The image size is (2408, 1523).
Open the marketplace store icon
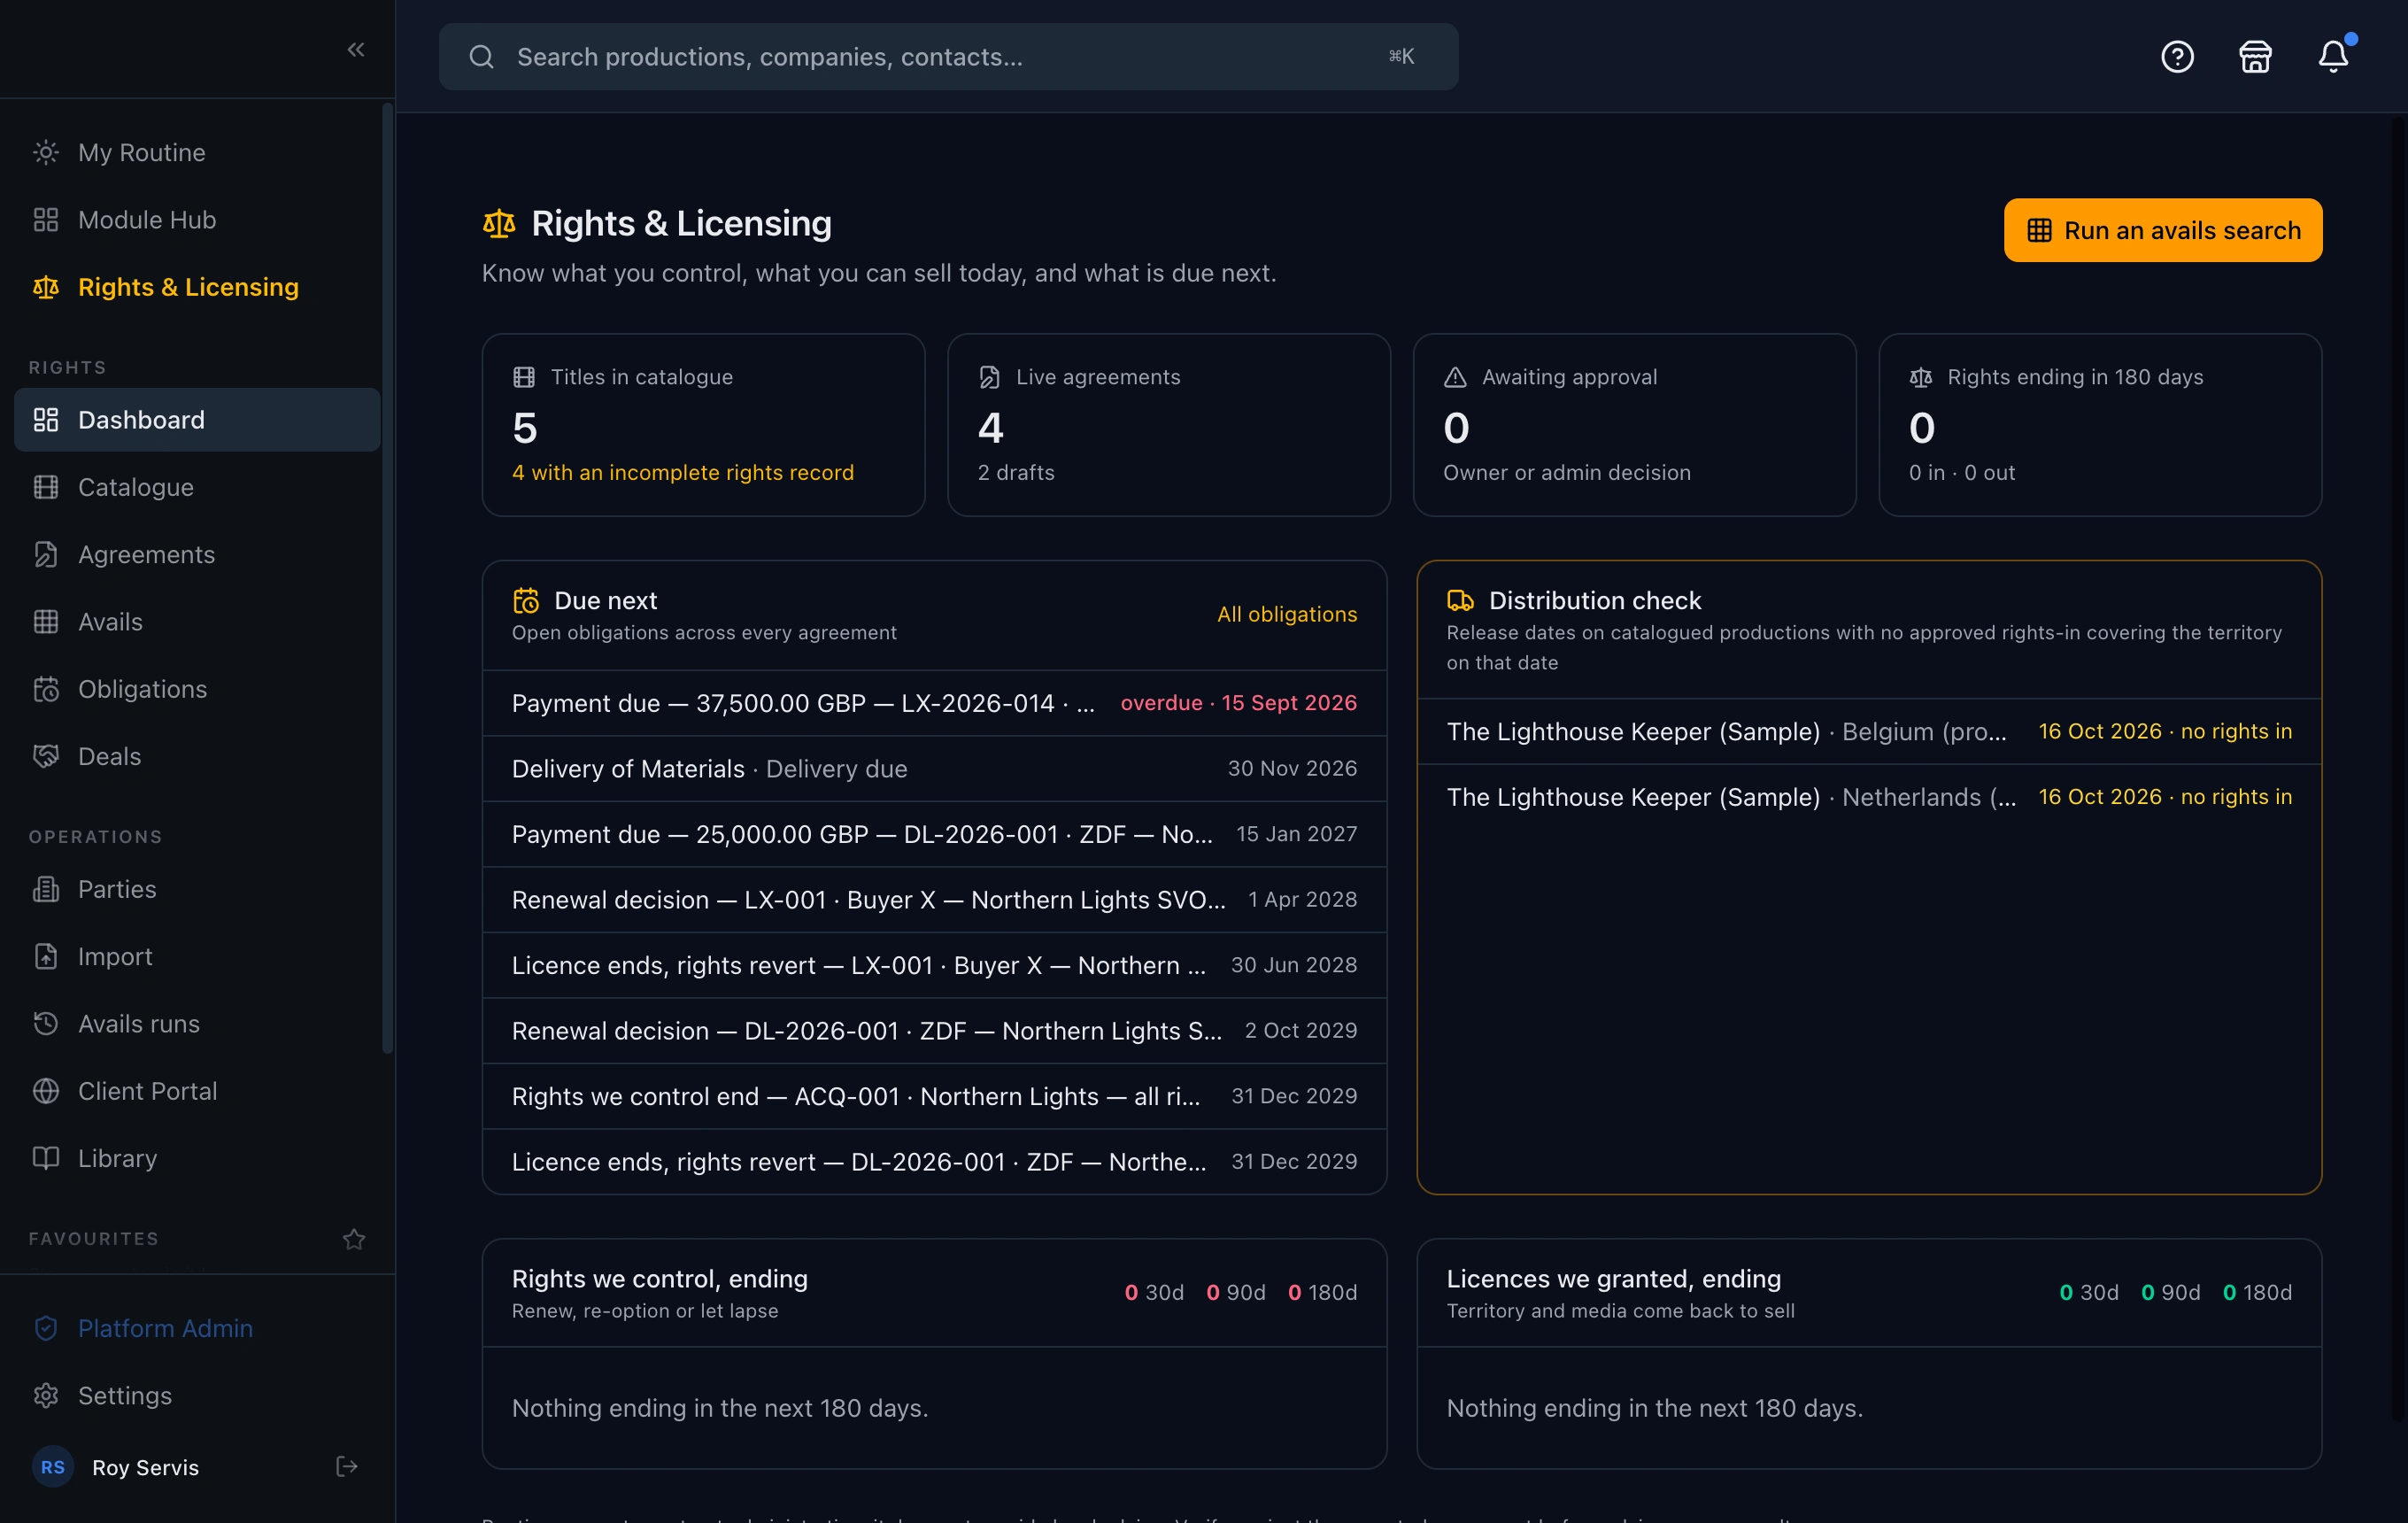[x=2255, y=56]
